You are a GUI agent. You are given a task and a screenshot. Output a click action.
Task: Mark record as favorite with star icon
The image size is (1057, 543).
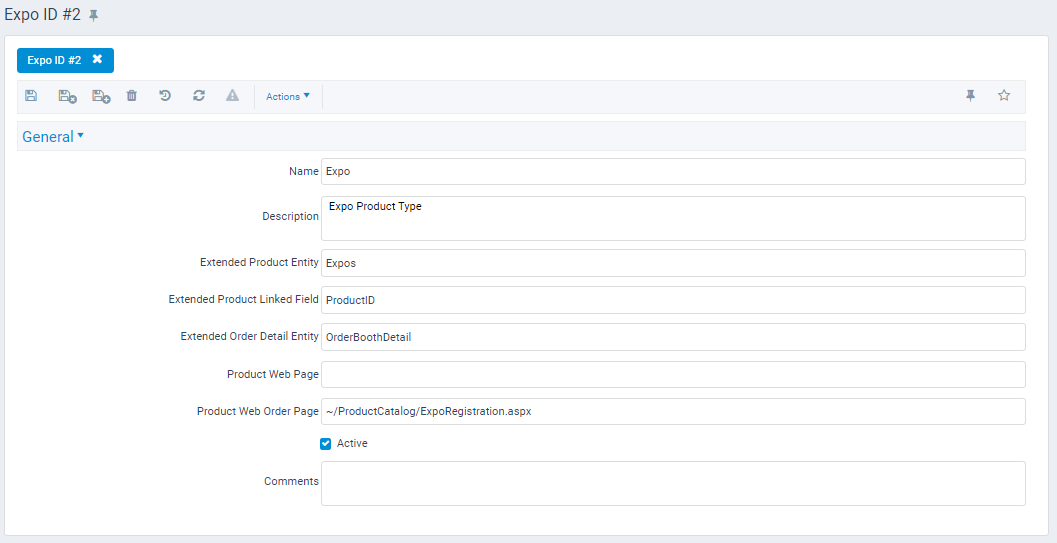1004,96
